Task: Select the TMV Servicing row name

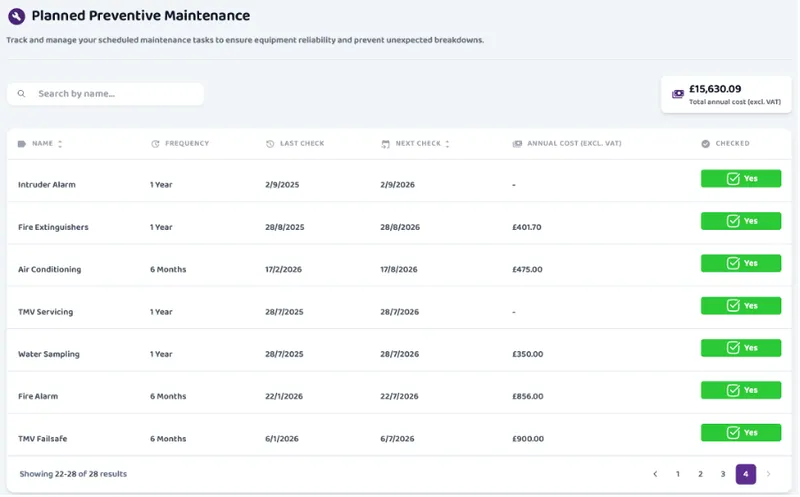Action: [x=45, y=312]
